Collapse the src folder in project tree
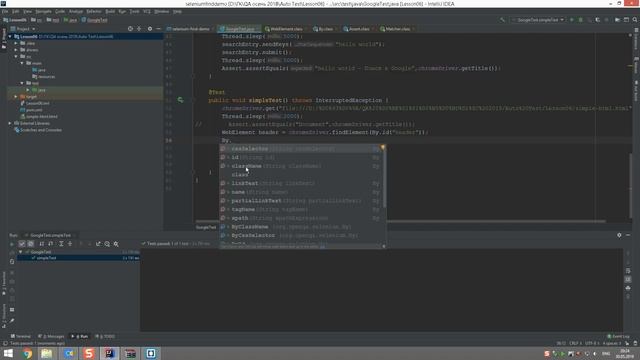The width and height of the screenshot is (640, 360). pyautogui.click(x=16, y=56)
